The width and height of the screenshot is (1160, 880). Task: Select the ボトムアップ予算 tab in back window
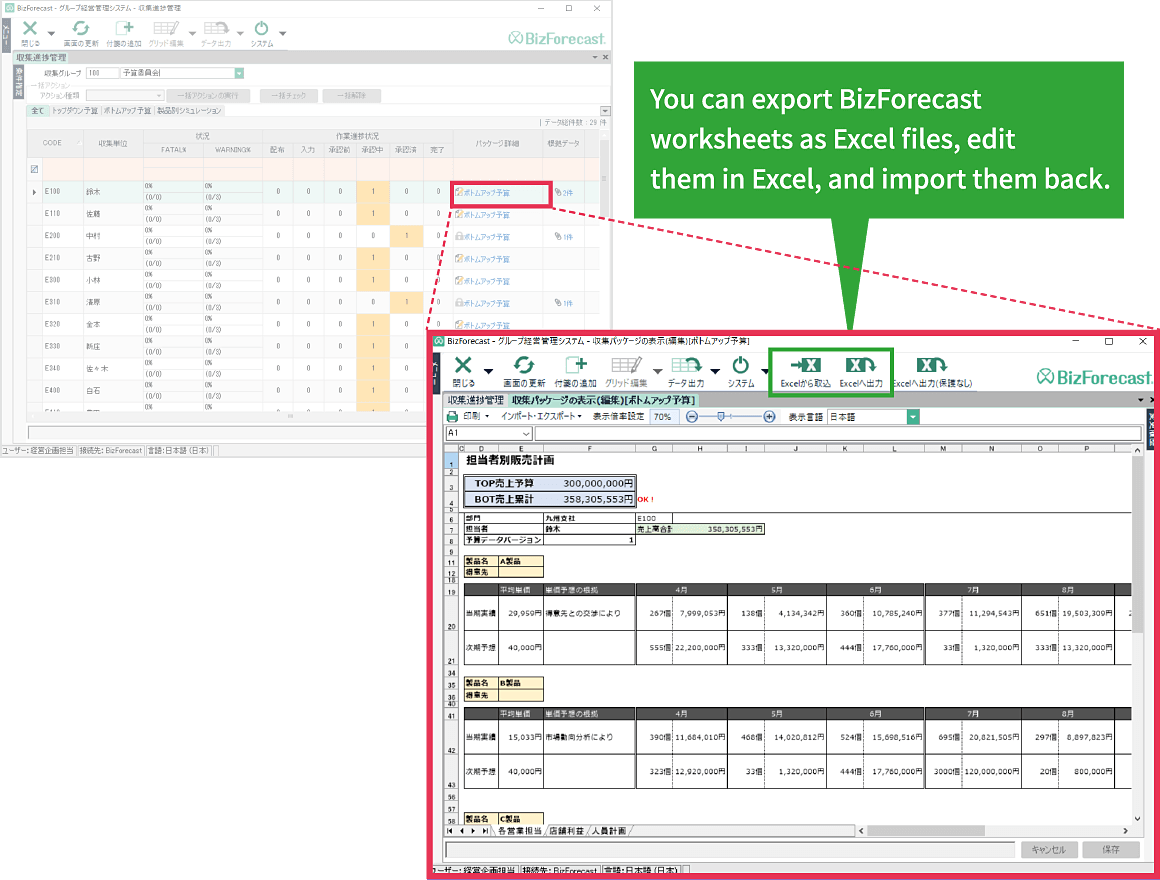pos(127,111)
